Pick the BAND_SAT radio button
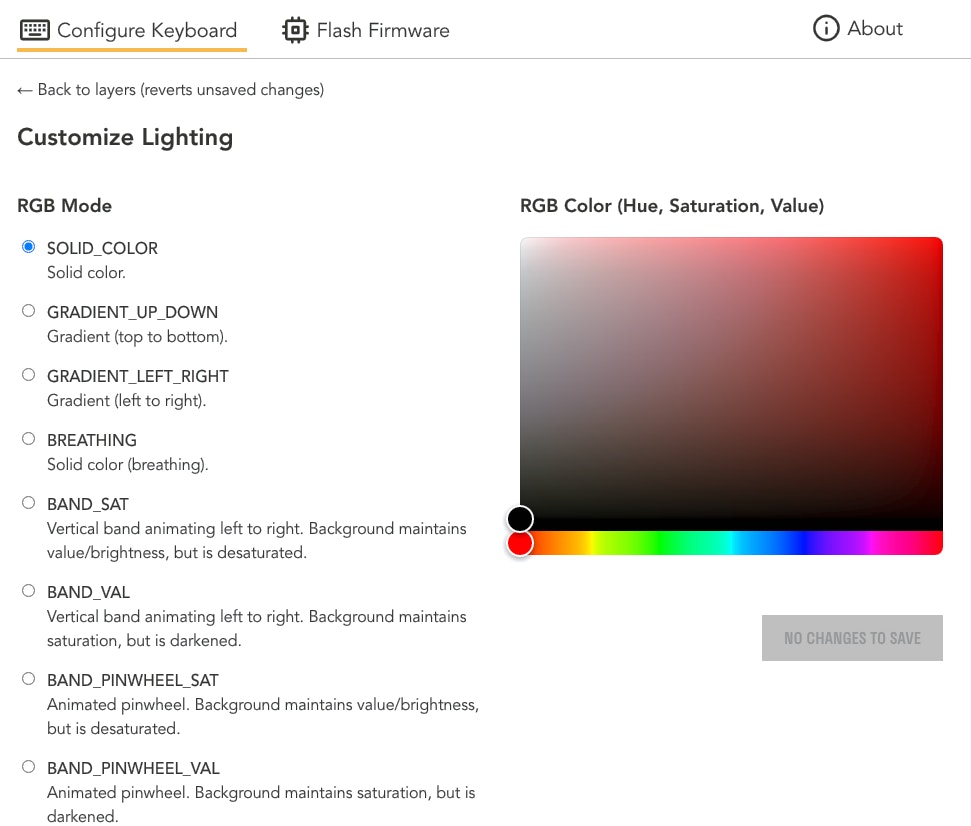This screenshot has height=826, width=971. coord(29,503)
